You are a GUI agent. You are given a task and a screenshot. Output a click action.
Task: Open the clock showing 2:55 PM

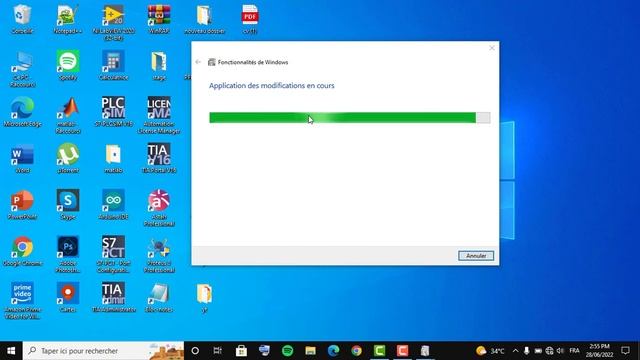coord(600,351)
